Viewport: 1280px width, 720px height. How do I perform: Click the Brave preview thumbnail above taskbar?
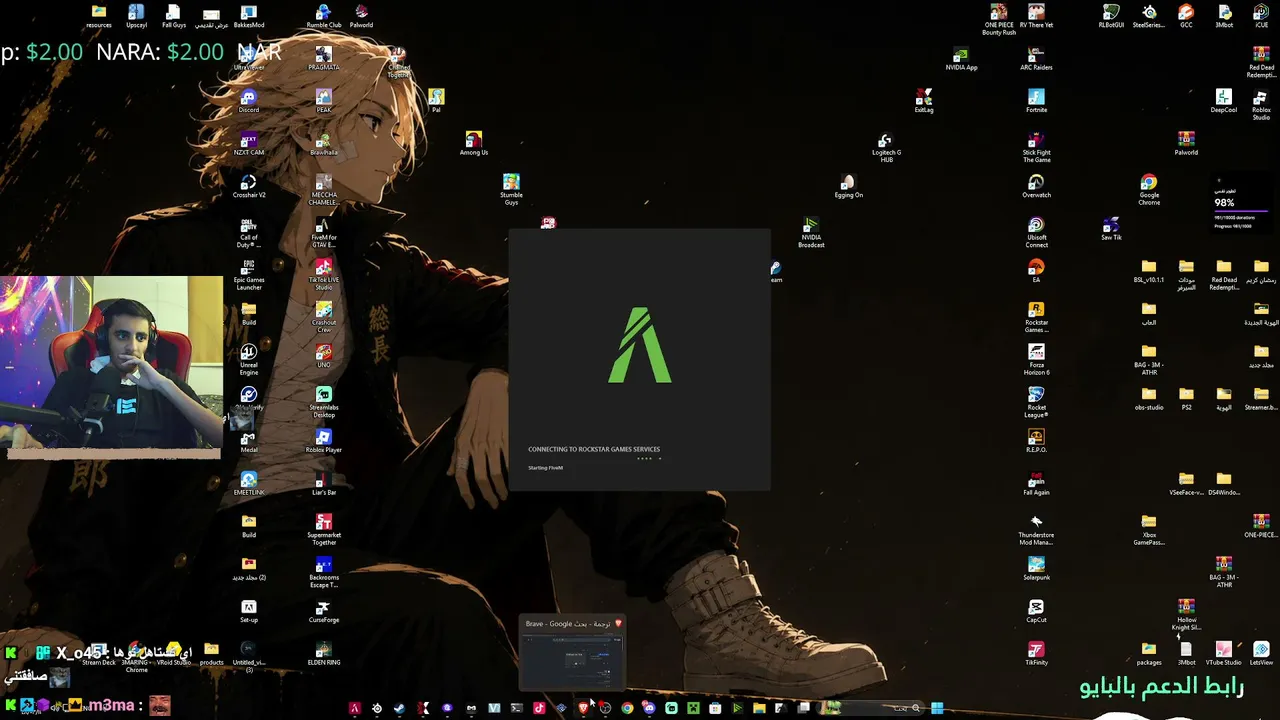(x=572, y=651)
